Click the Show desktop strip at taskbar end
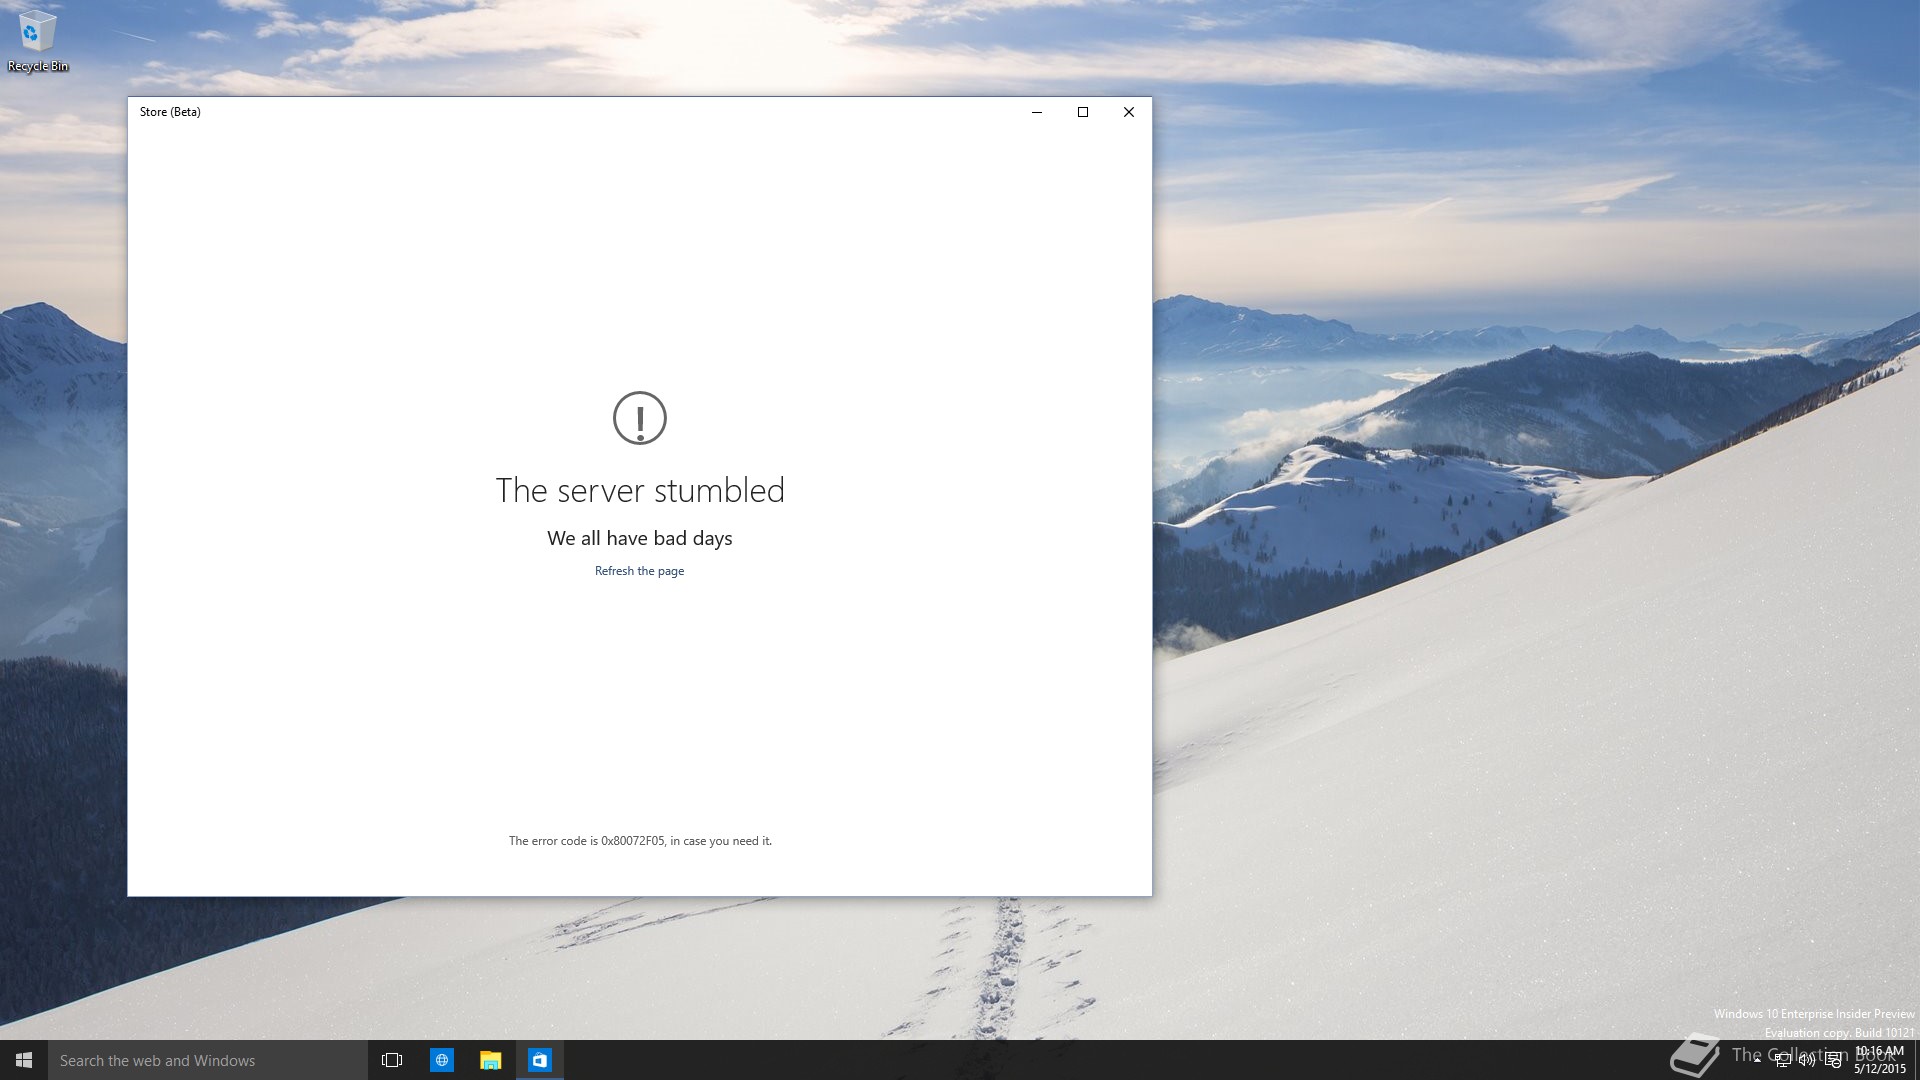Image resolution: width=1920 pixels, height=1080 pixels. [x=1916, y=1060]
